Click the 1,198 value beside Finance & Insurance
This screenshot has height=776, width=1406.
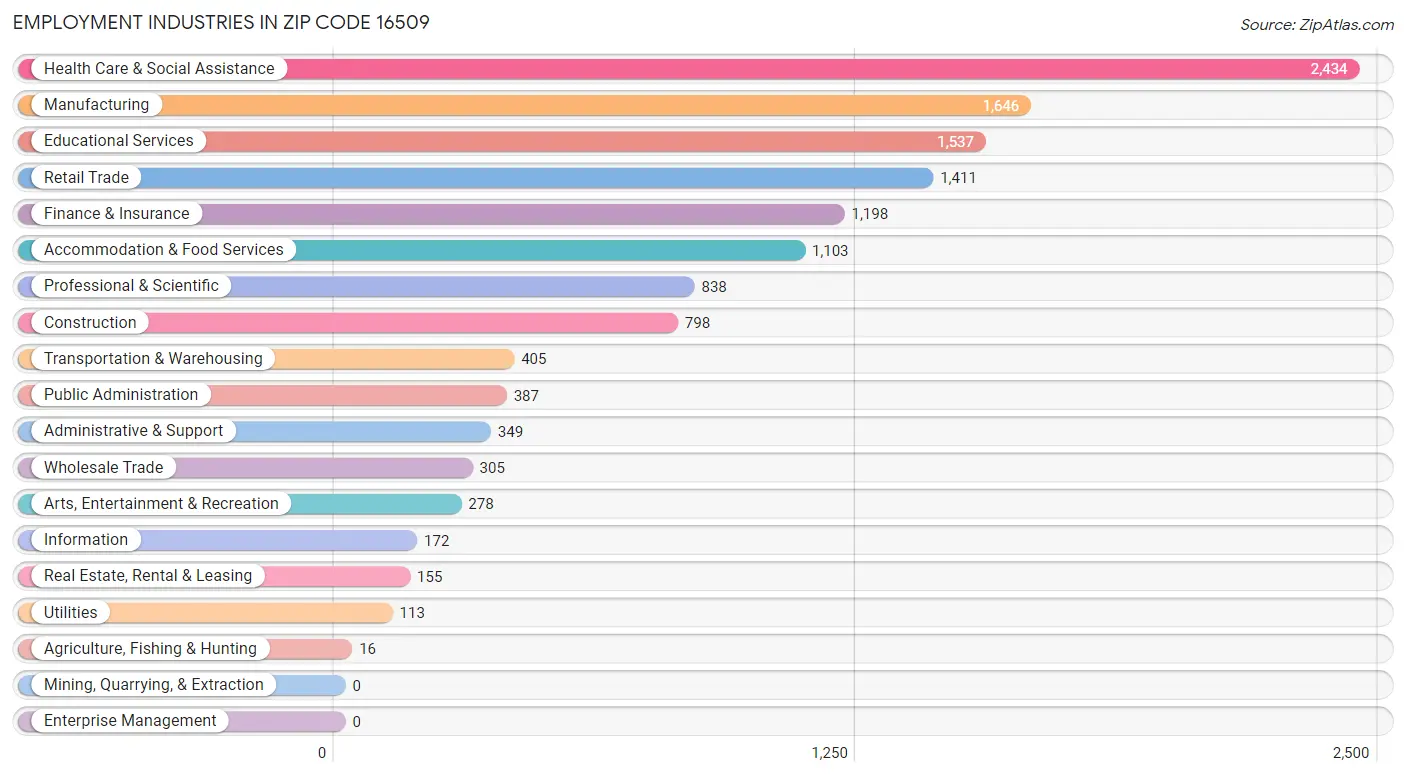pos(870,214)
